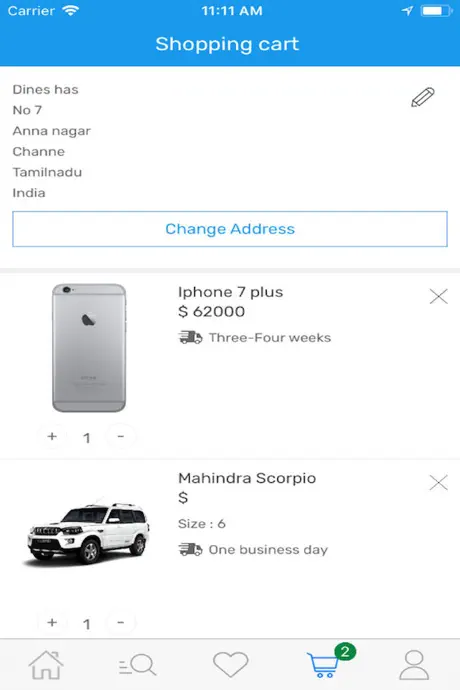Open the Mahindra Scorpio product title
The width and height of the screenshot is (460, 690).
pos(247,478)
